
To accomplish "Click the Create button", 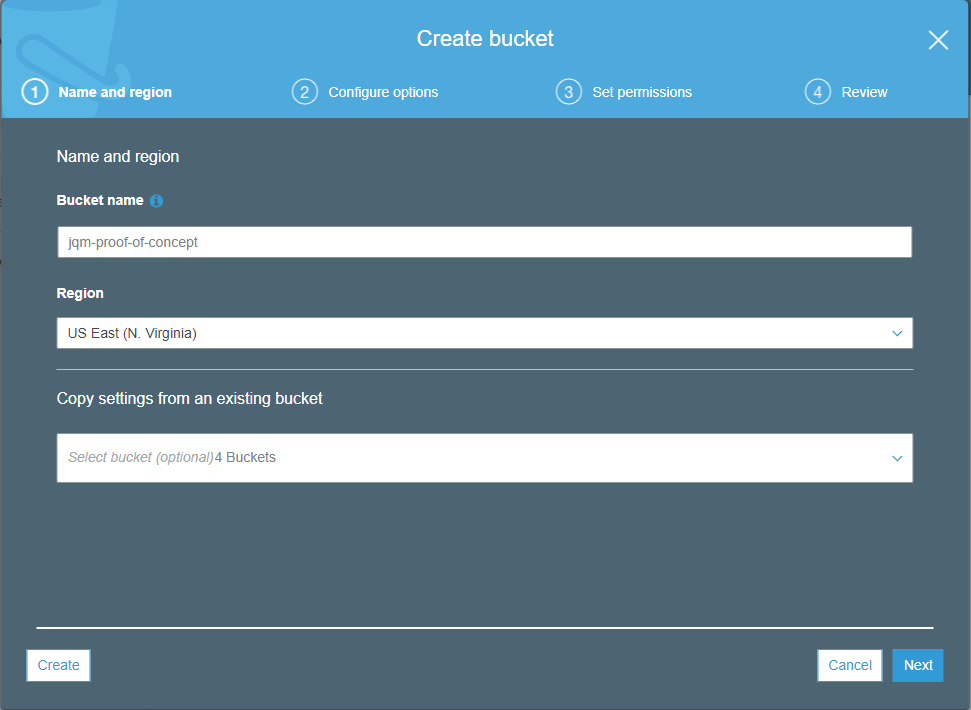I will click(57, 665).
